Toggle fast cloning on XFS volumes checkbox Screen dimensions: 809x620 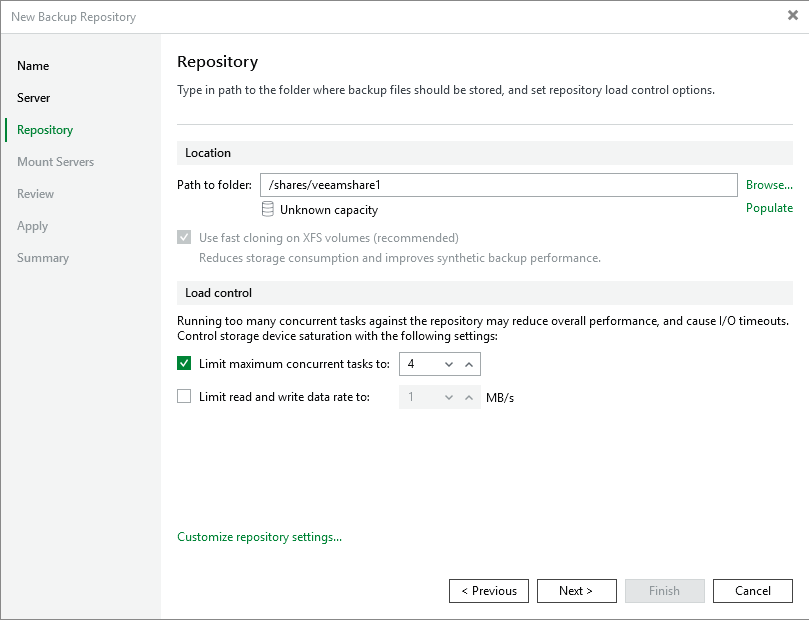(x=184, y=238)
